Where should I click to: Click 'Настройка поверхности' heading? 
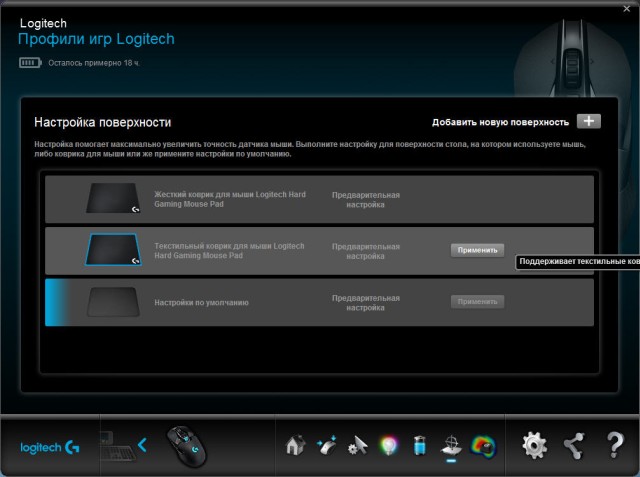click(102, 122)
